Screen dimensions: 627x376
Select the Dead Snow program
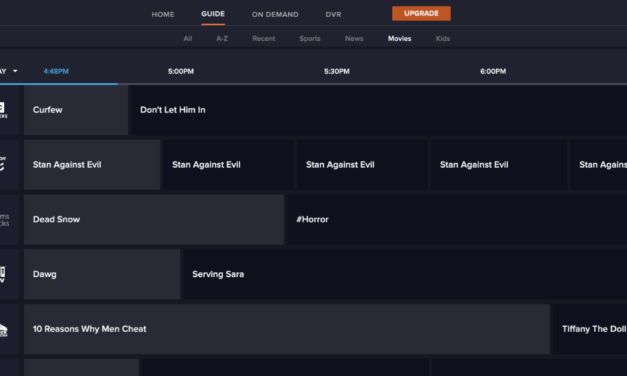point(154,220)
